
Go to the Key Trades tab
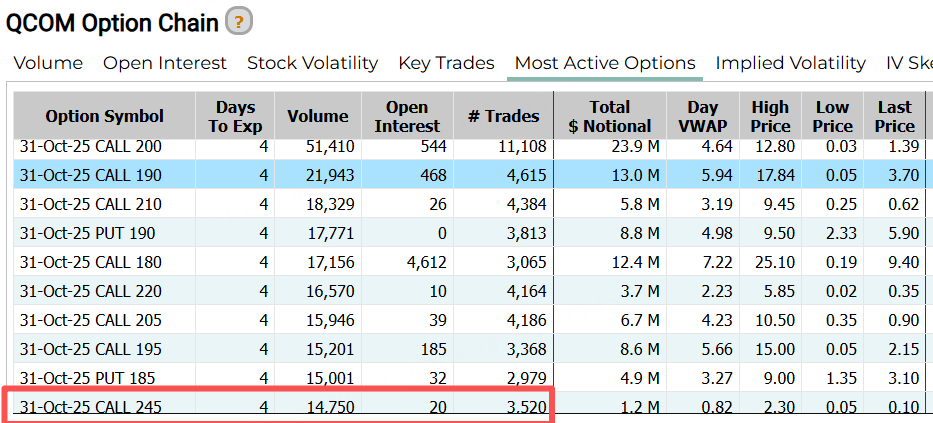(x=446, y=63)
